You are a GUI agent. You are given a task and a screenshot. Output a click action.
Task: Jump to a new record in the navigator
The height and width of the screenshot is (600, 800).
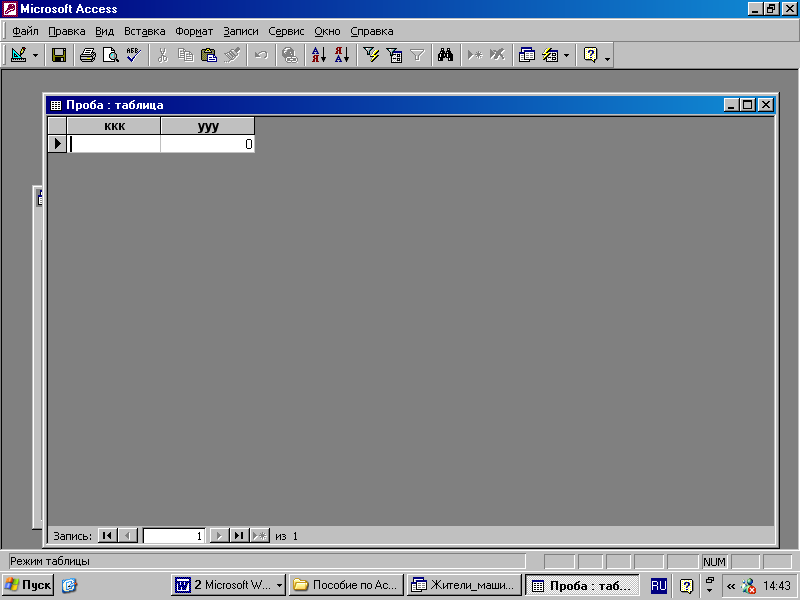[x=260, y=536]
